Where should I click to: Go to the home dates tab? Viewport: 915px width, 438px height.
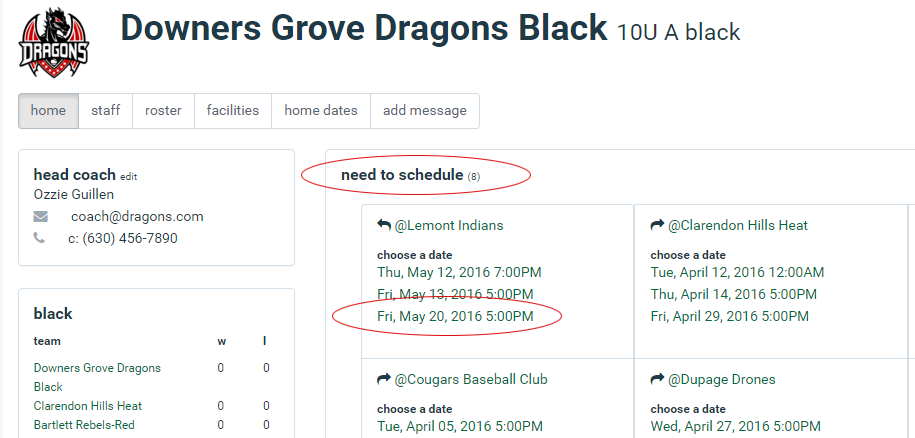[321, 111]
